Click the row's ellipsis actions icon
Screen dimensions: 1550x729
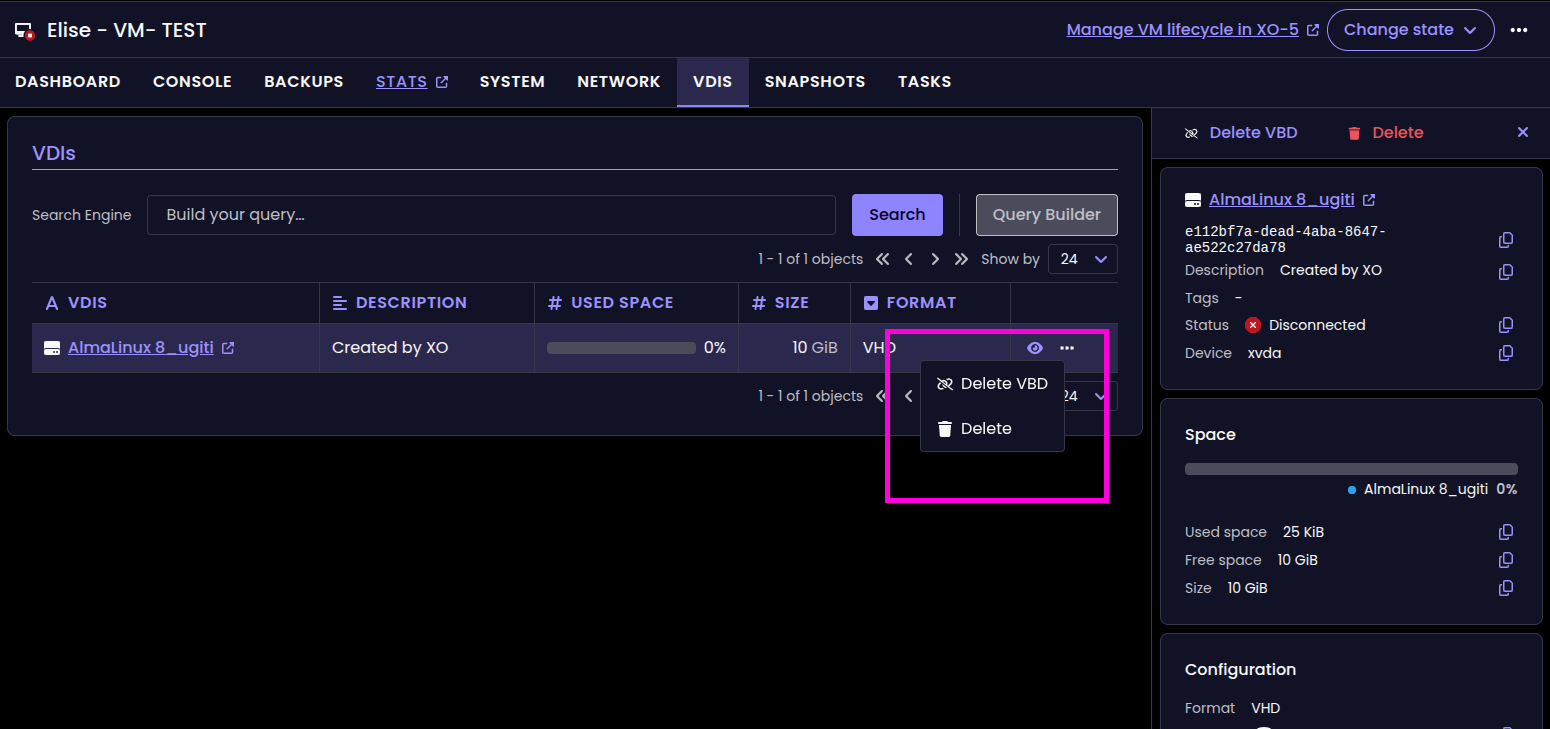tap(1067, 348)
